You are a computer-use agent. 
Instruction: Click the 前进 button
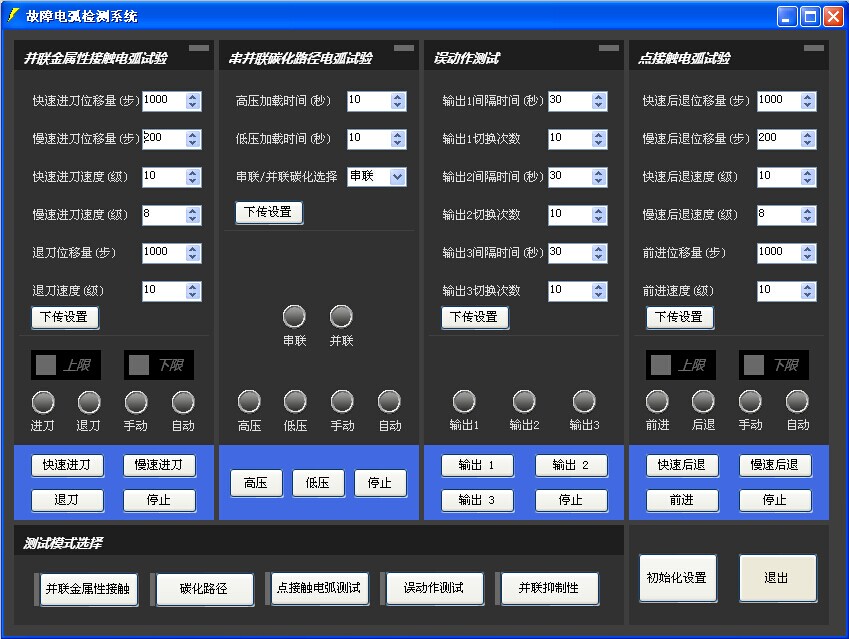tap(682, 500)
